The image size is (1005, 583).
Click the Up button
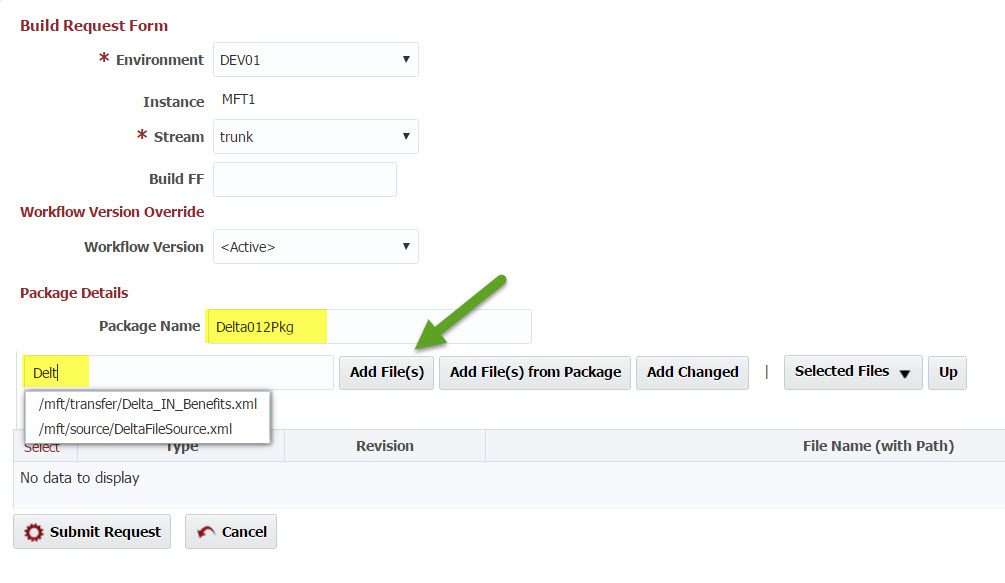pyautogui.click(x=947, y=372)
